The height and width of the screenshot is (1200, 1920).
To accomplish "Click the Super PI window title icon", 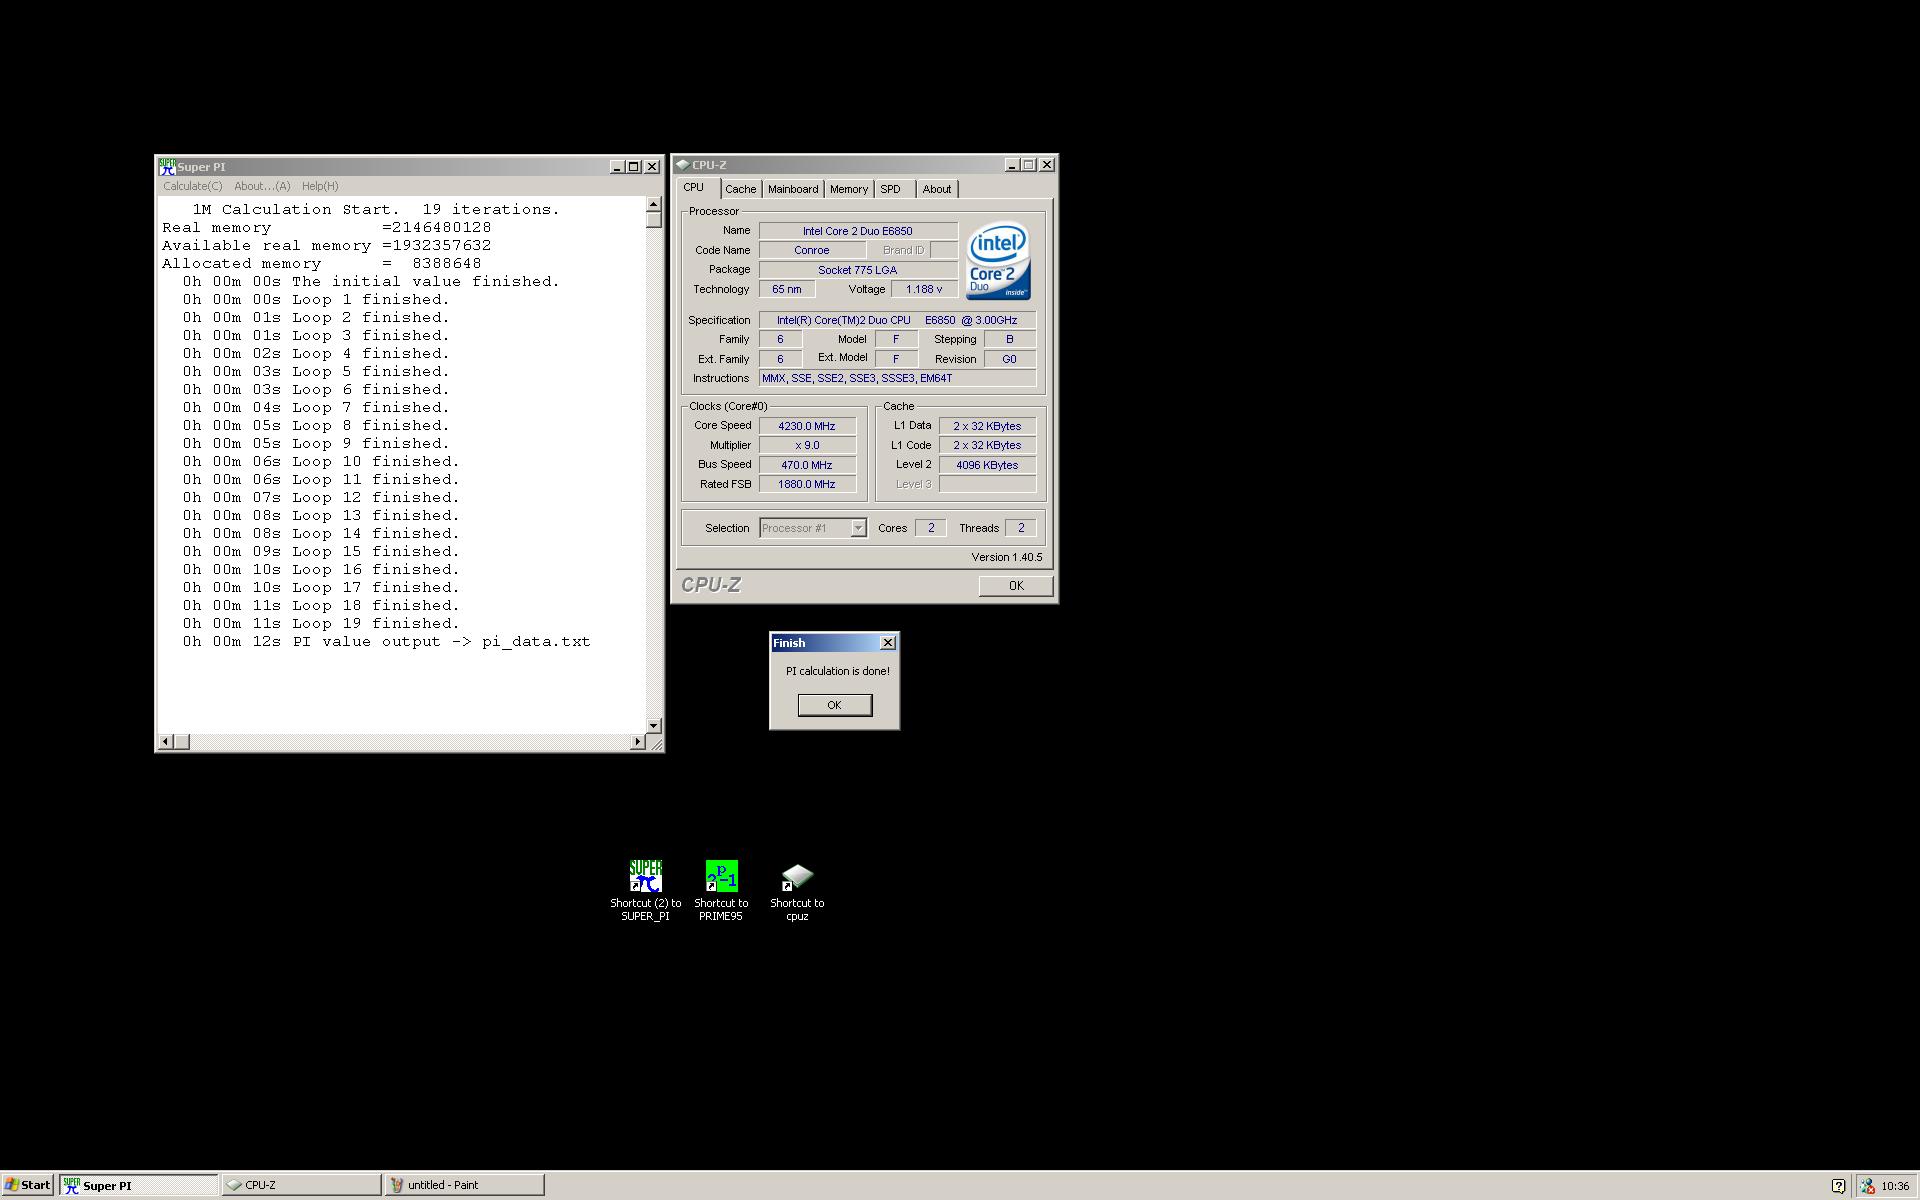I will point(167,167).
